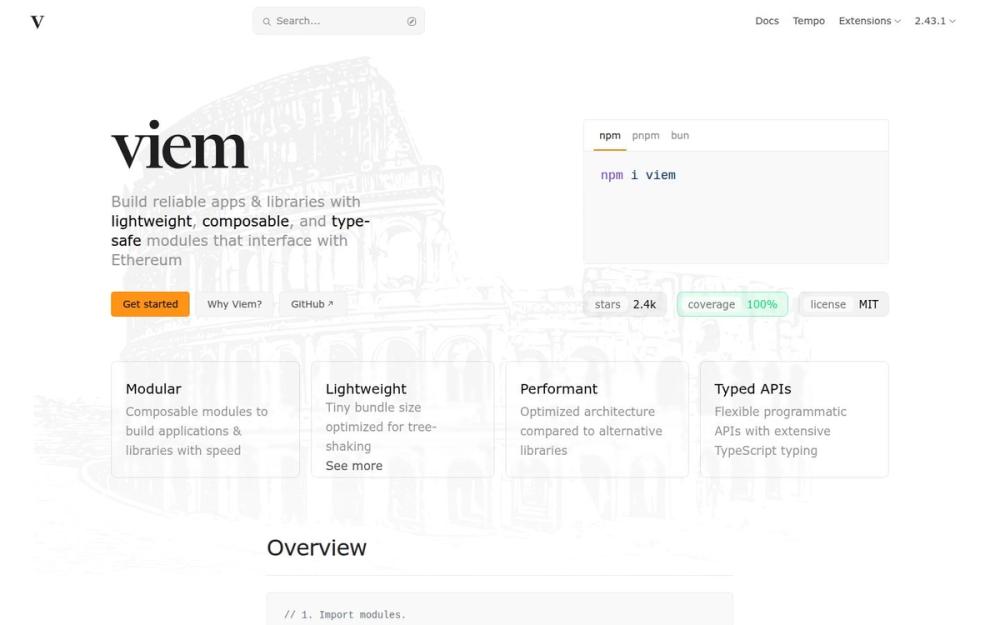Viewport: 1000px width, 625px height.
Task: Click the 'npm i viem' command text
Action: [638, 175]
